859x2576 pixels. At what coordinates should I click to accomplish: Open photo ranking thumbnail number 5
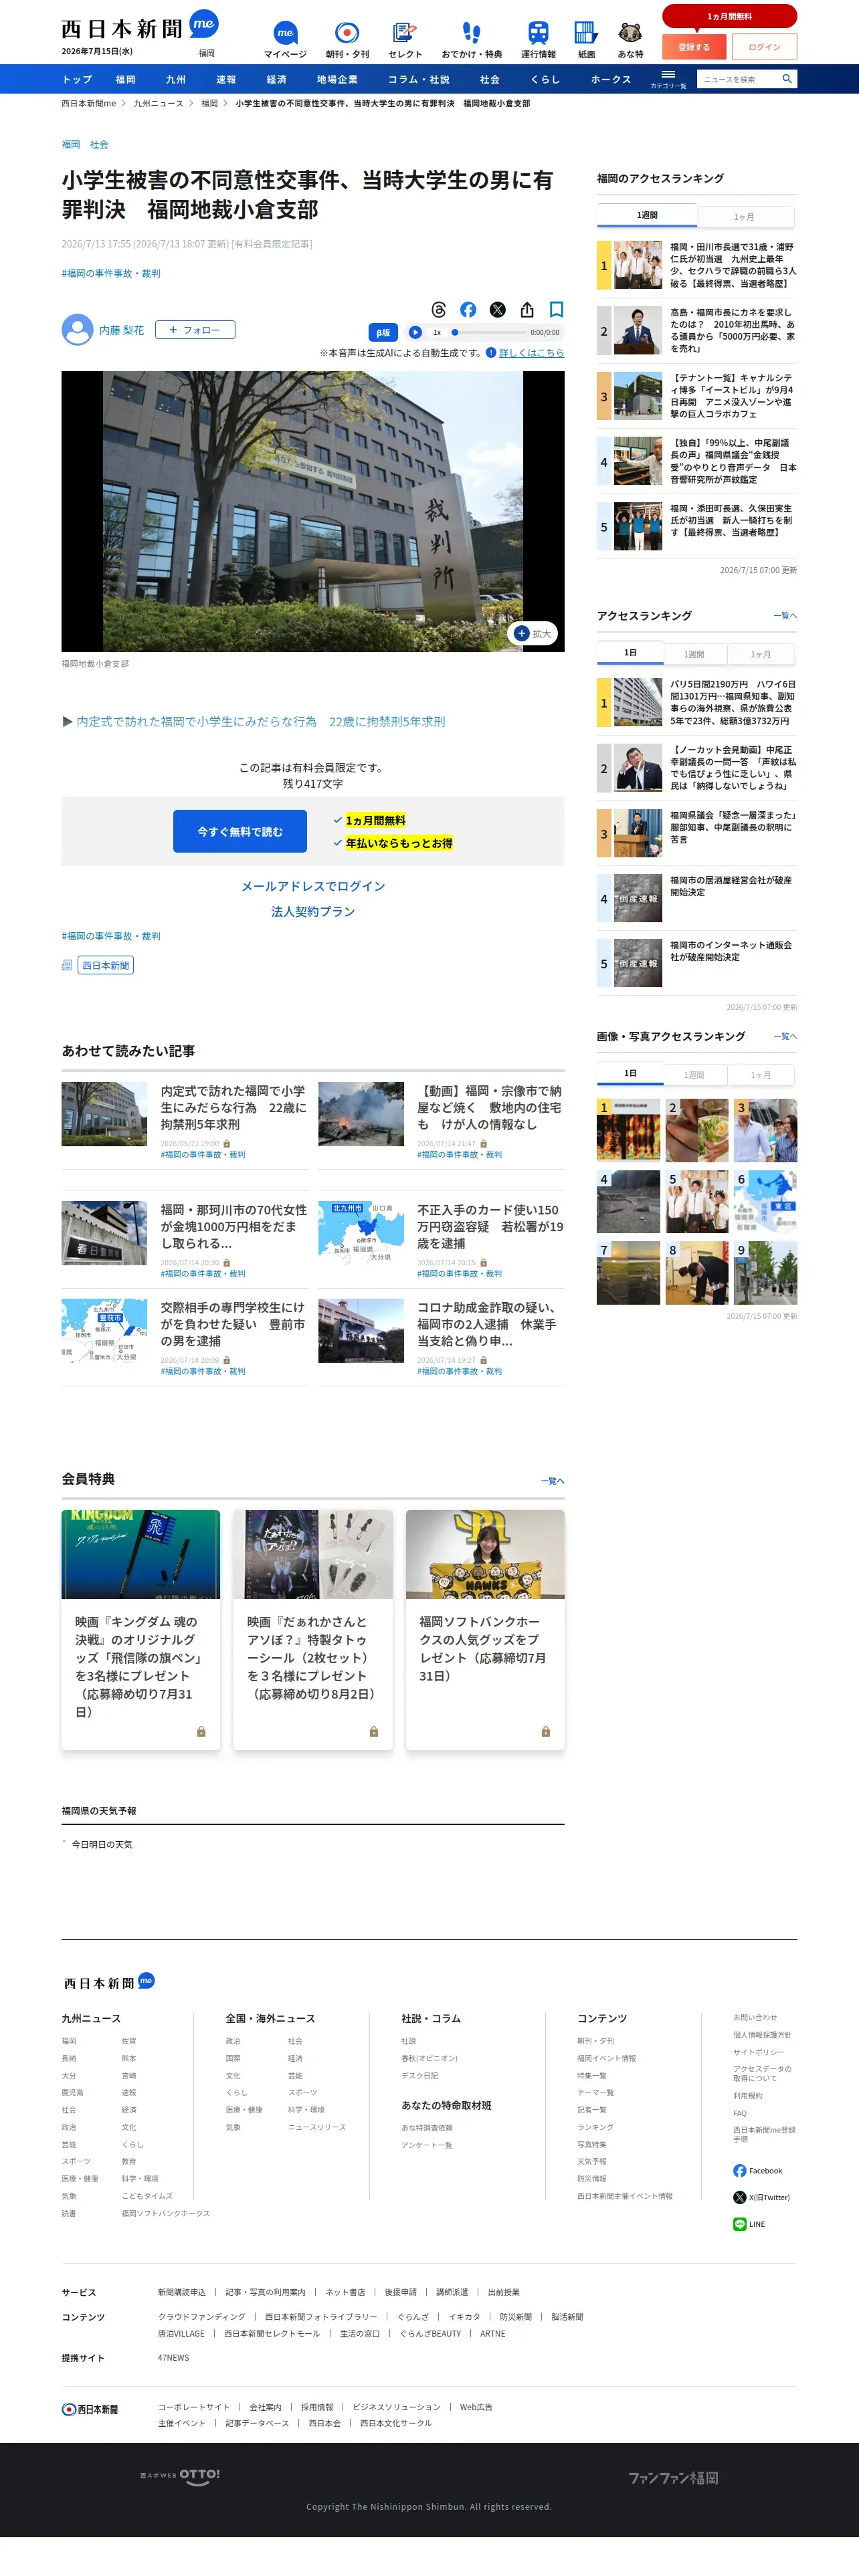pos(698,1202)
